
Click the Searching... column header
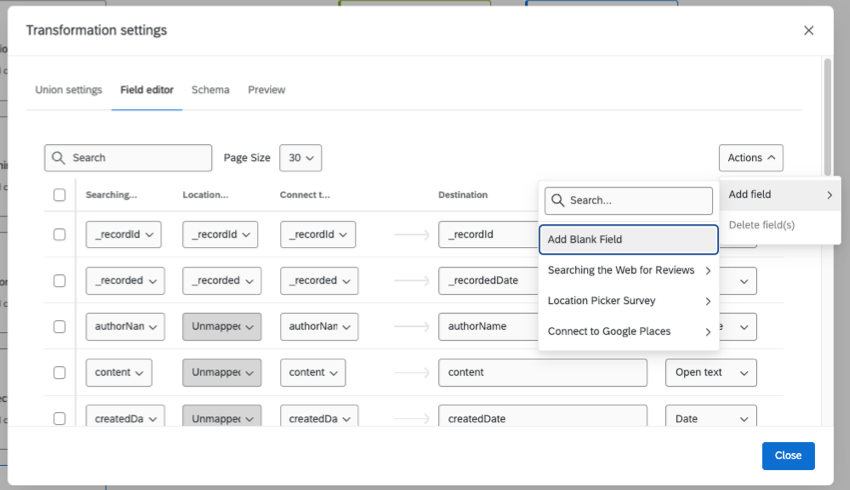click(x=111, y=195)
